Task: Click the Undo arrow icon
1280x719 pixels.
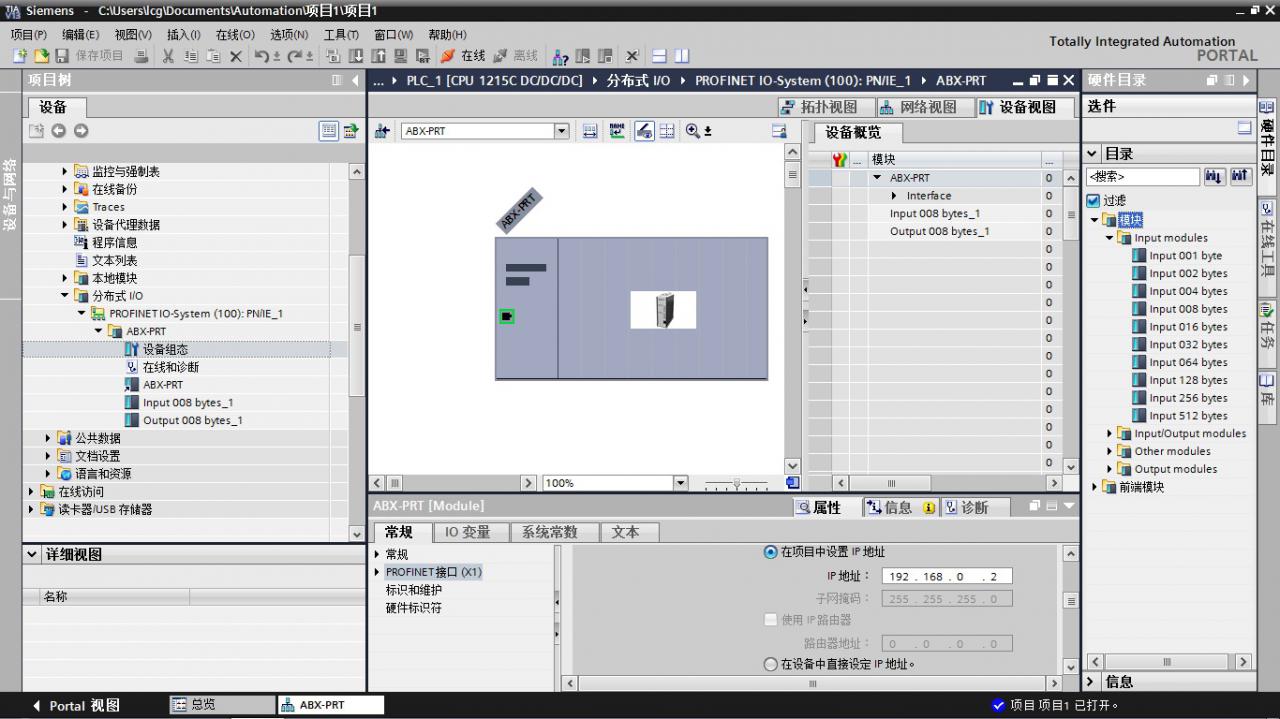Action: (x=262, y=56)
